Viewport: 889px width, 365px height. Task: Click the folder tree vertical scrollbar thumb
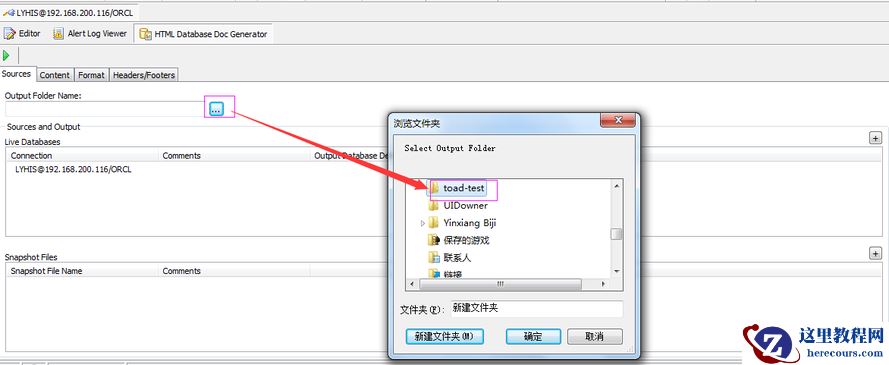point(616,234)
